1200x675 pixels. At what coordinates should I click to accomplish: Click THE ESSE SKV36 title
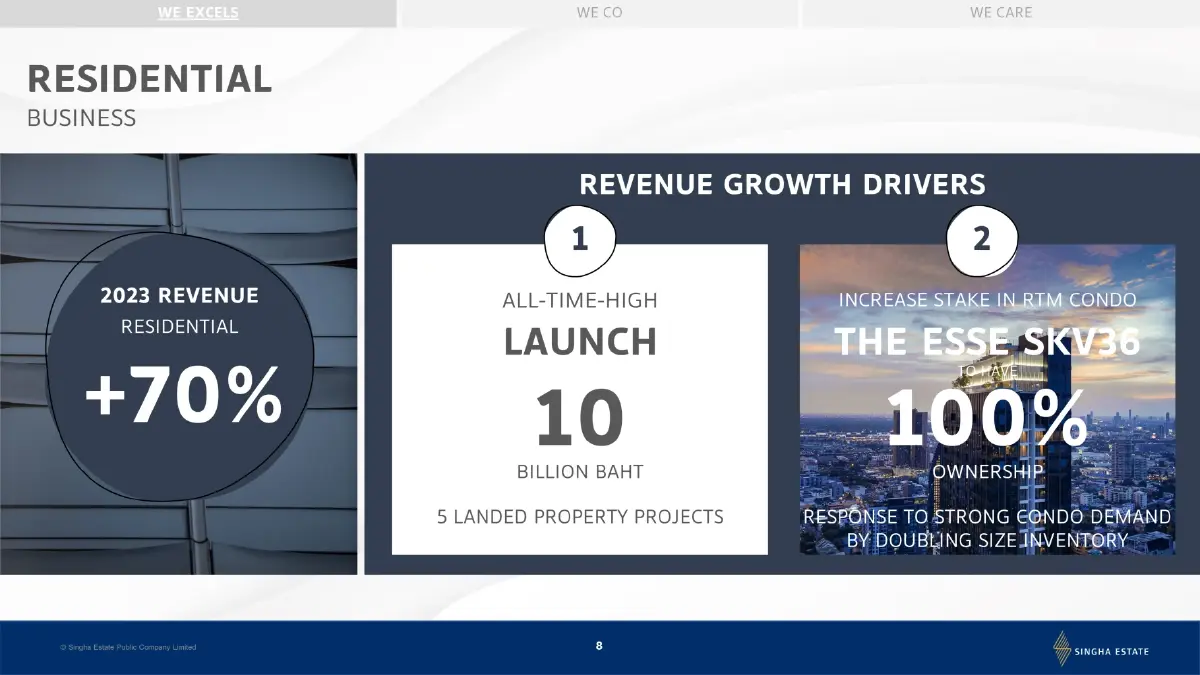[987, 342]
